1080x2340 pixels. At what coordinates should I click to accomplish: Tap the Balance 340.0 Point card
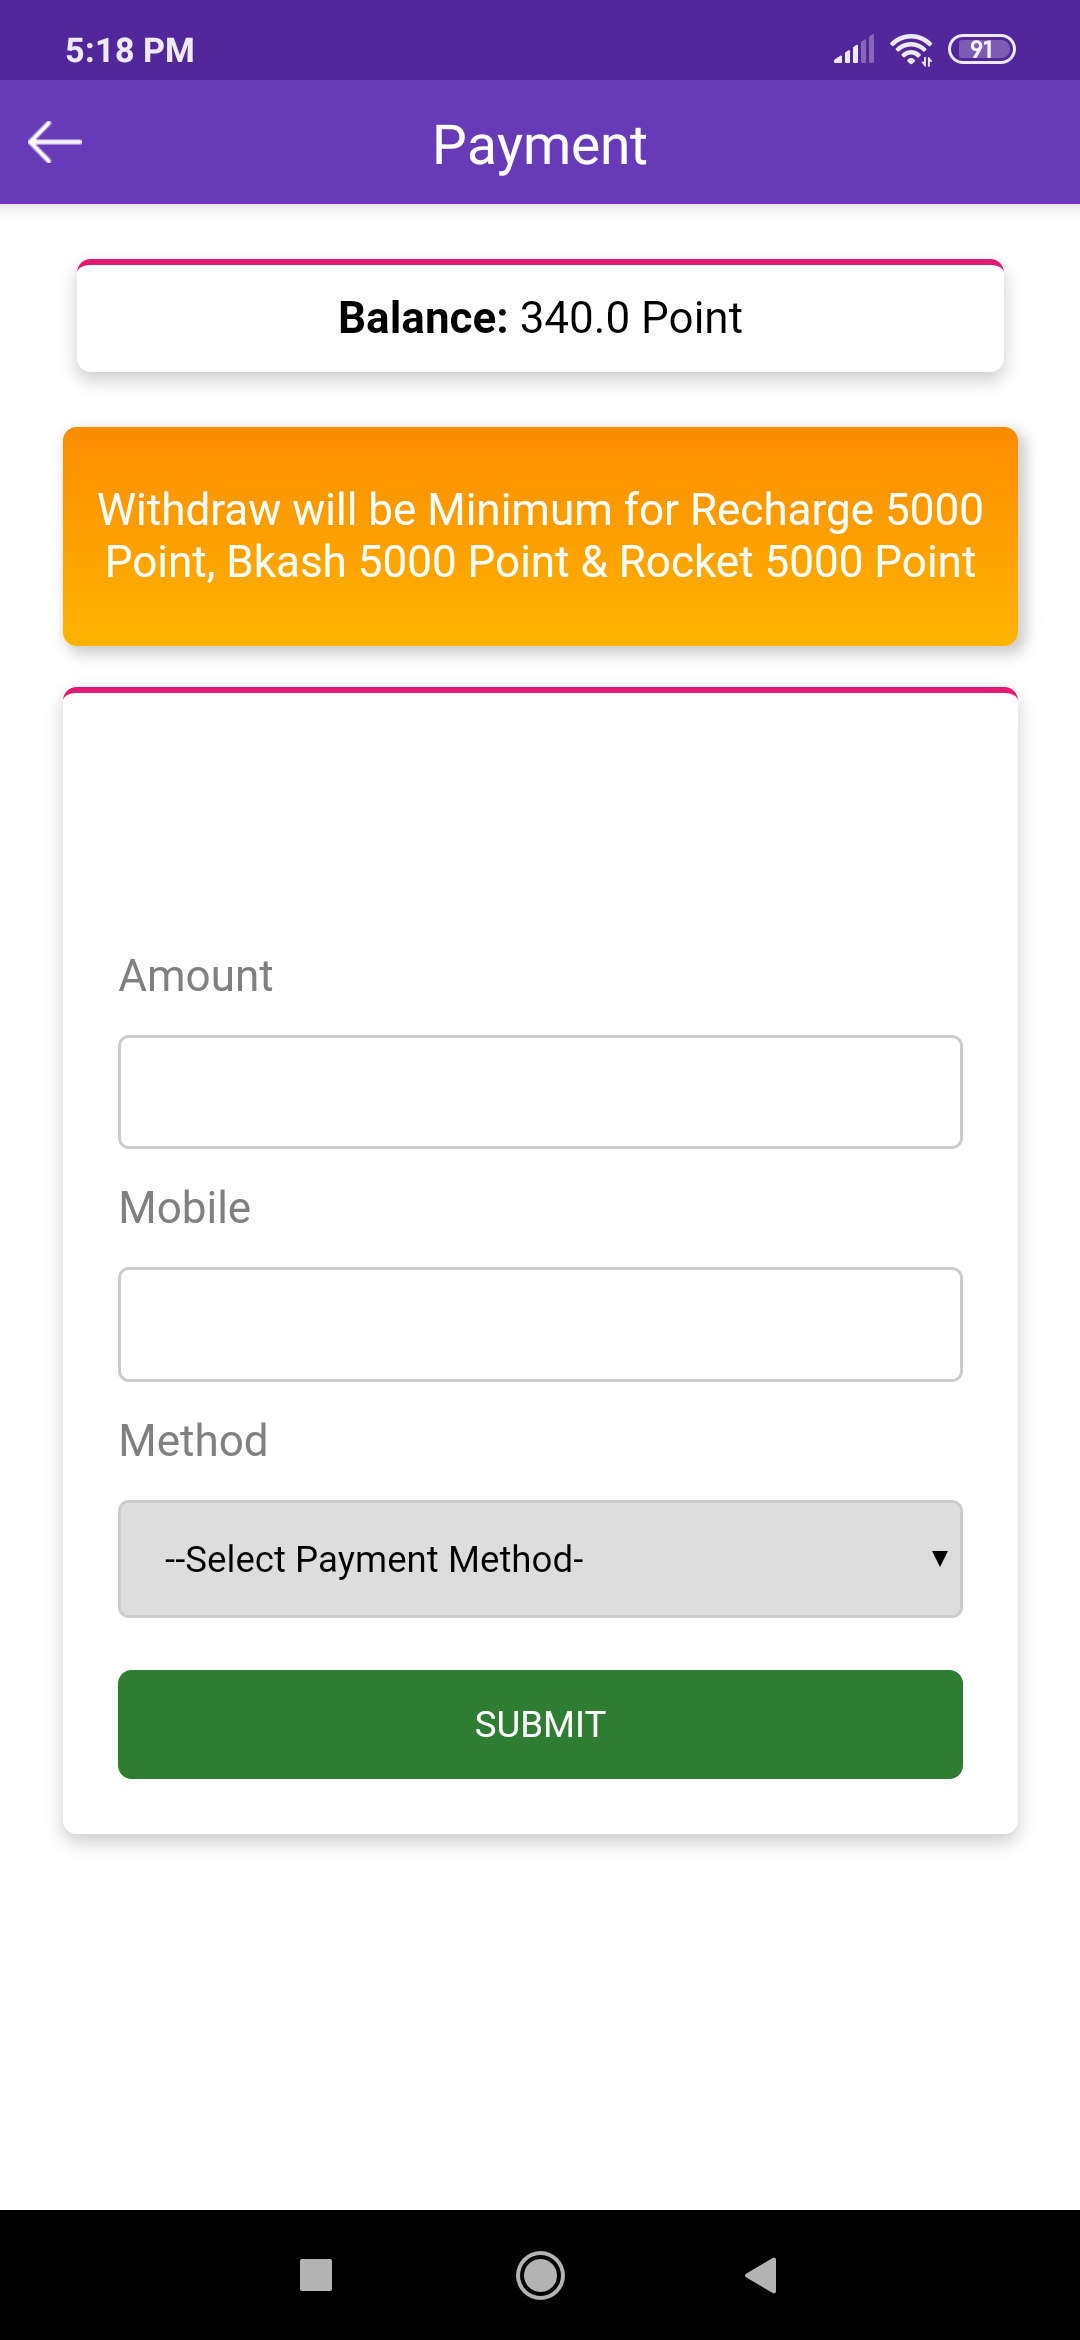(x=540, y=317)
